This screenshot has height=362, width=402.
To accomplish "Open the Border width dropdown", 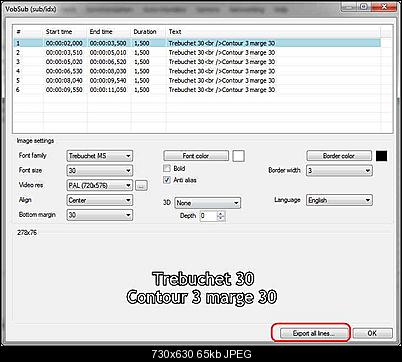I will [x=339, y=171].
